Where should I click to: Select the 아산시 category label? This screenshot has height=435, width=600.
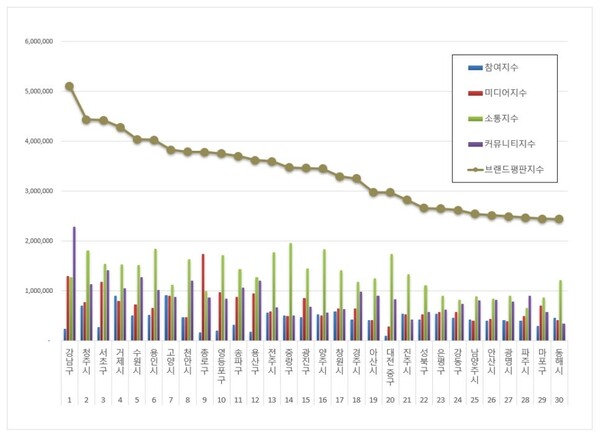pos(373,361)
